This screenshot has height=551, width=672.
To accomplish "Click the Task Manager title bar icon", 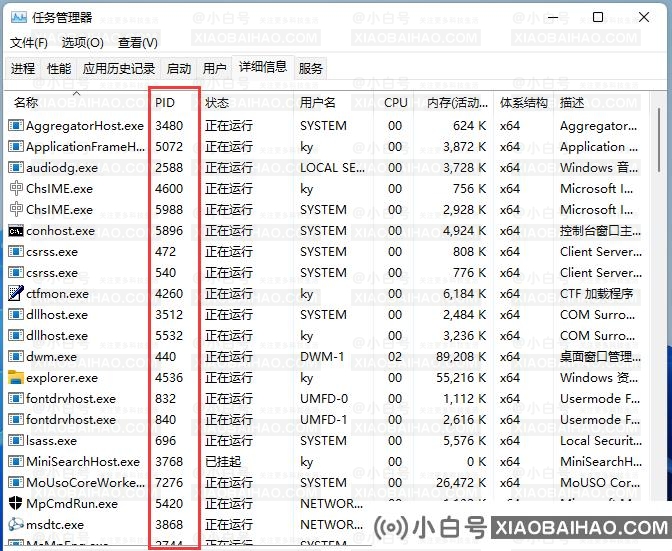I will tap(19, 18).
